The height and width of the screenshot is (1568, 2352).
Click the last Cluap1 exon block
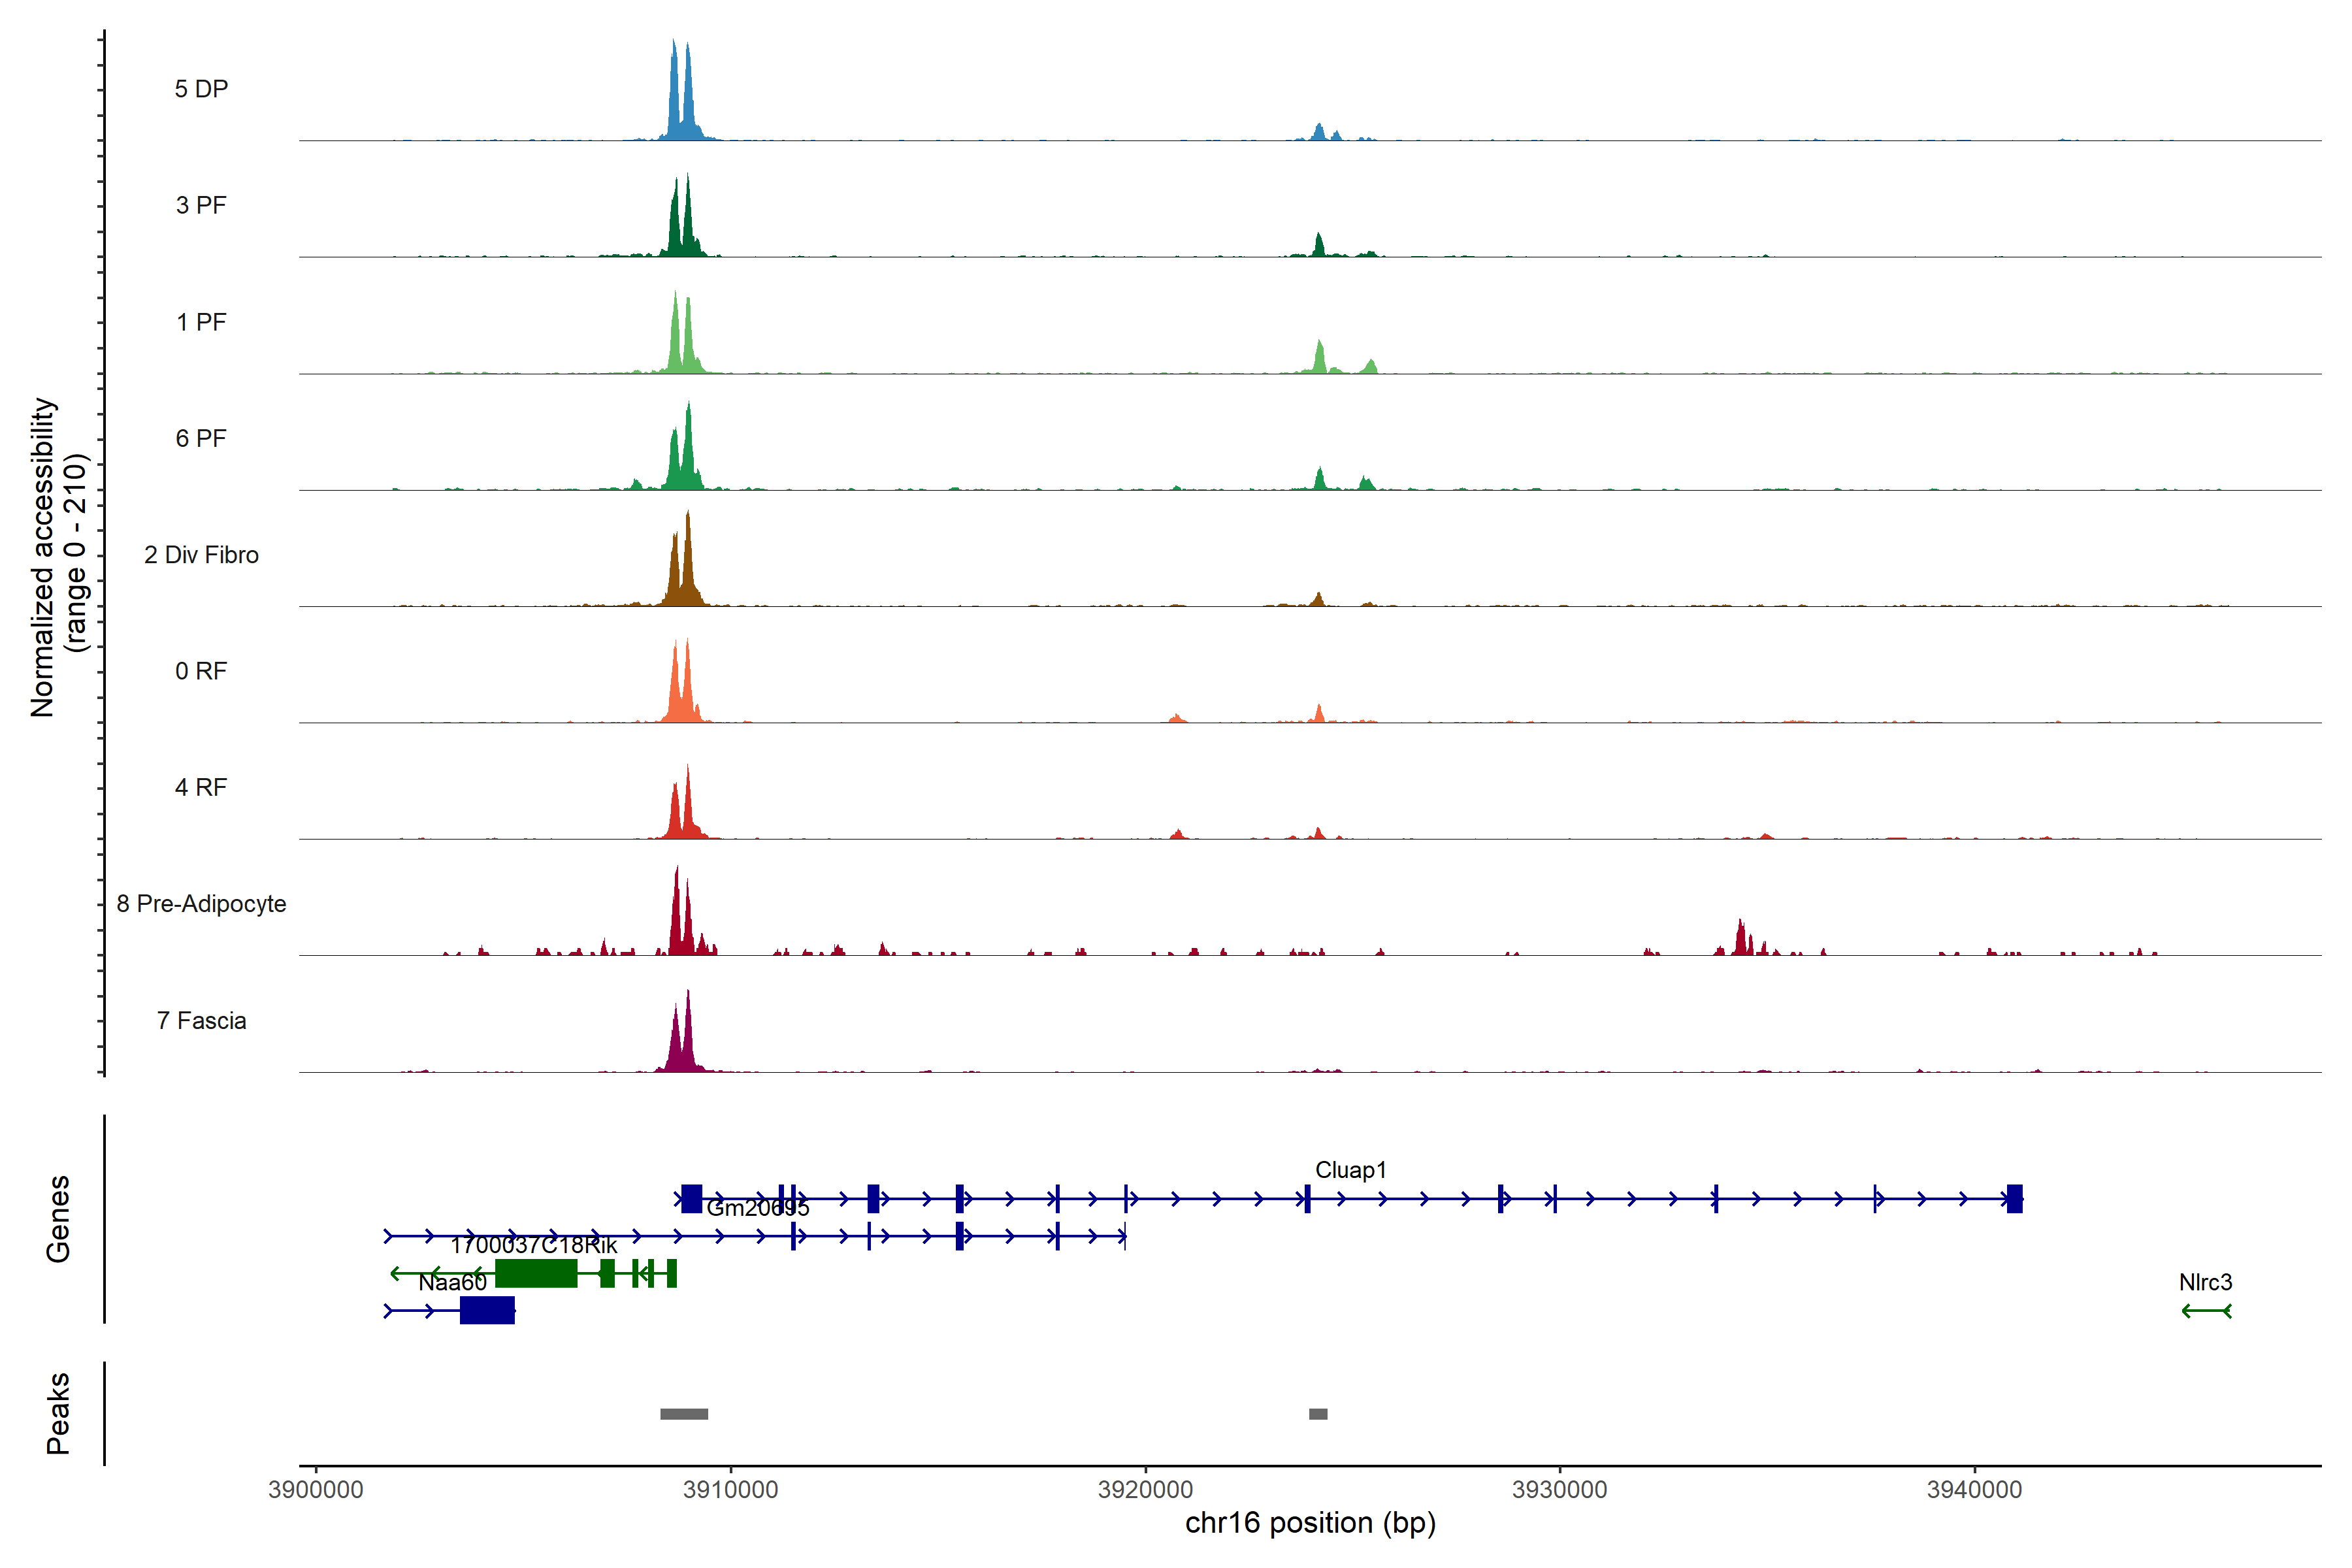coord(2014,1199)
